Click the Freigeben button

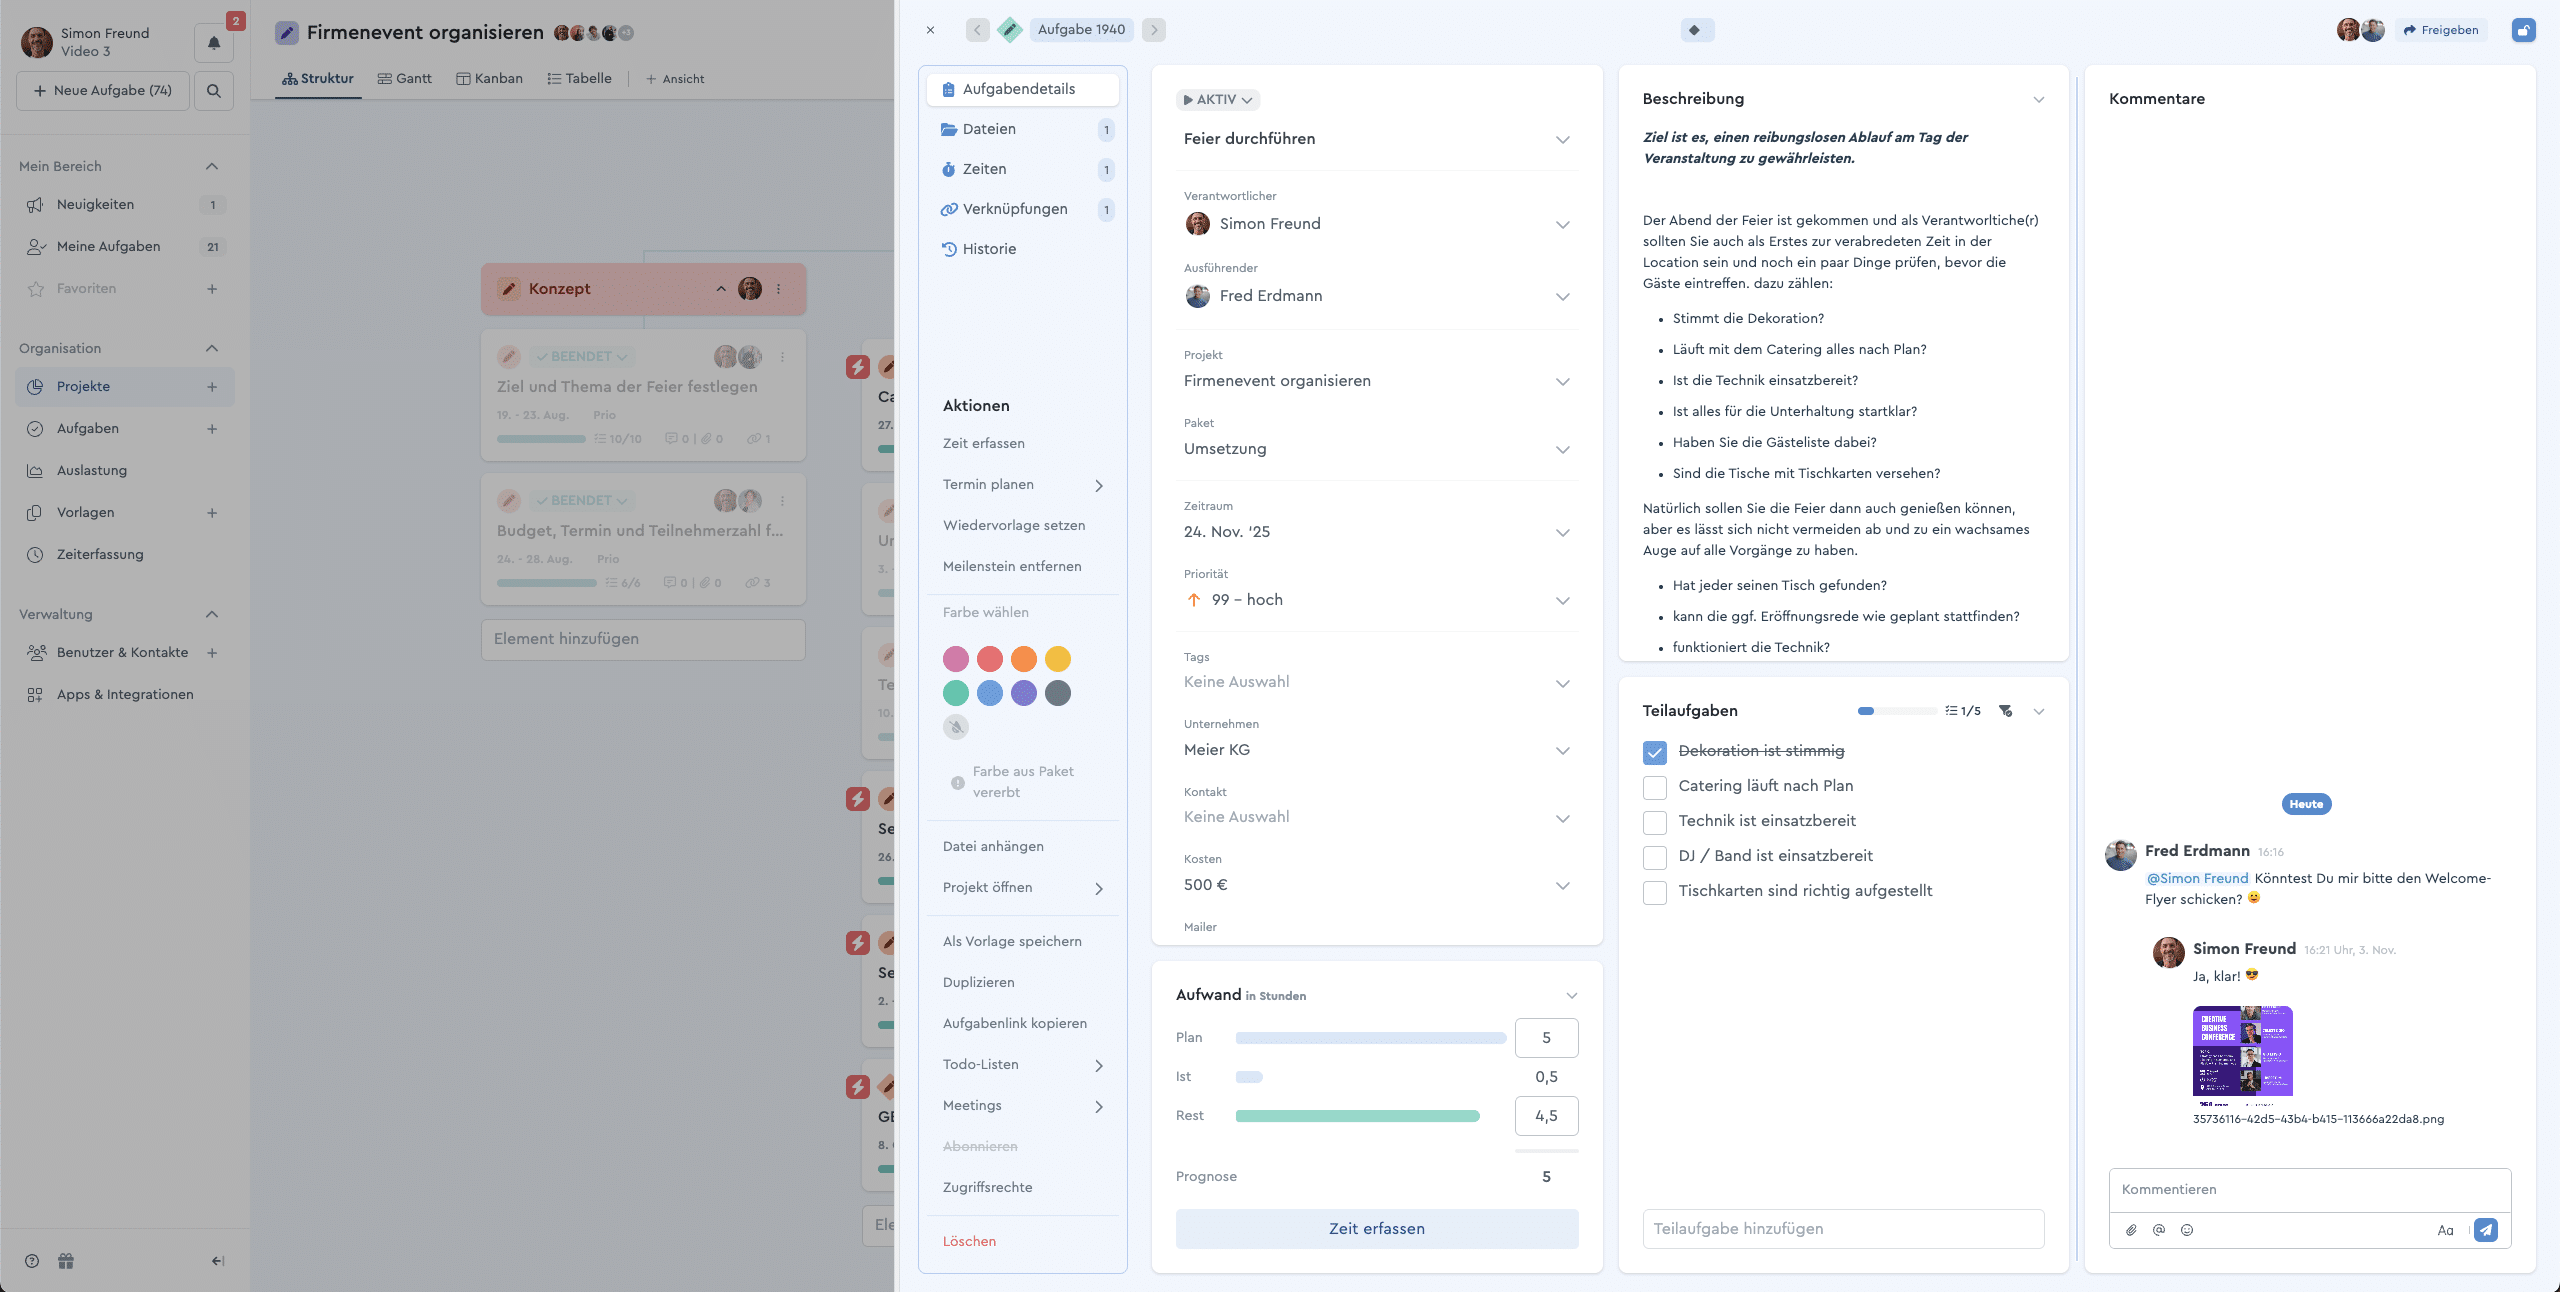(x=2441, y=29)
